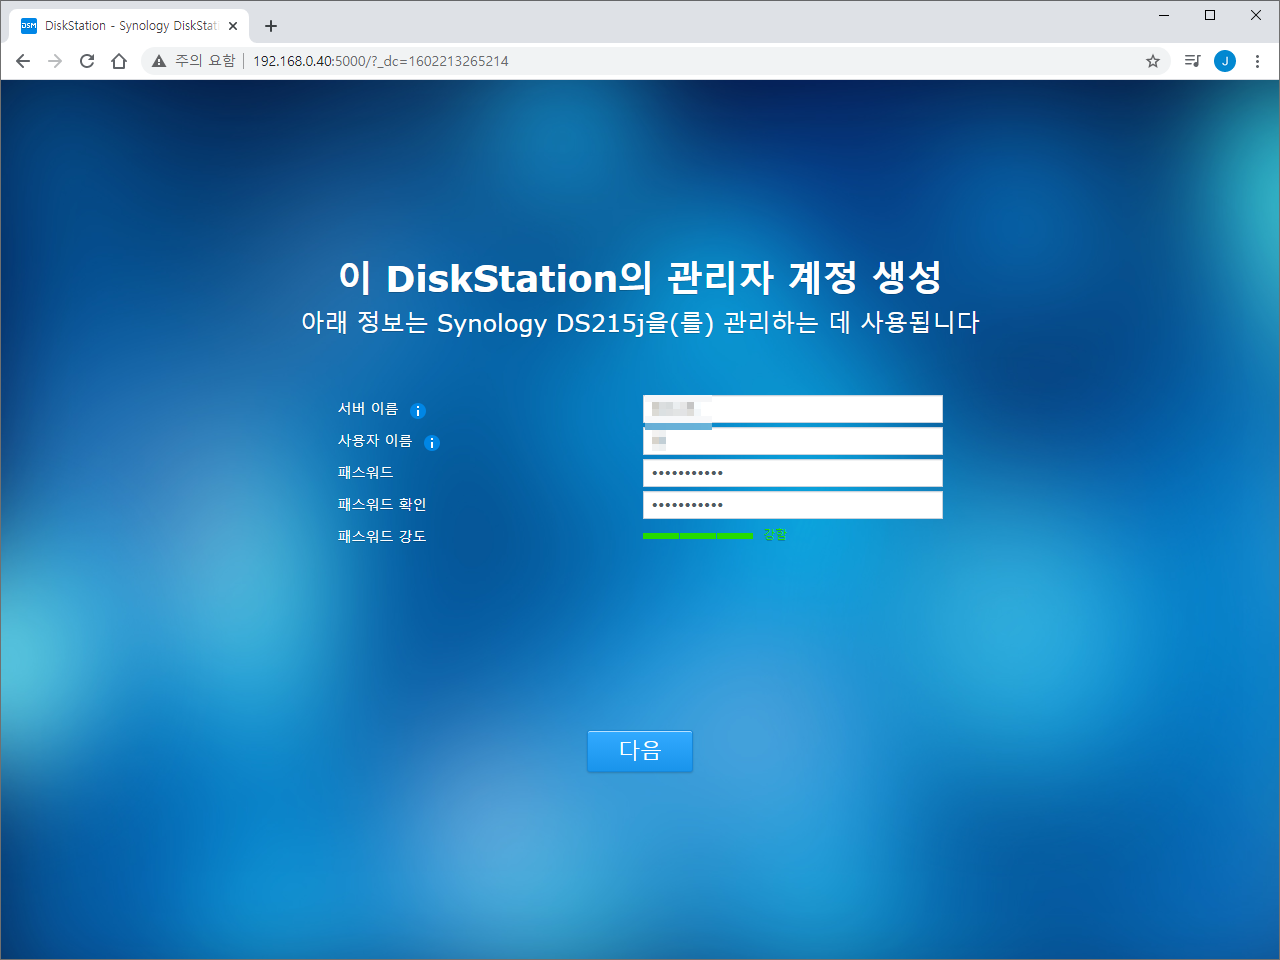Click the 다음 button
Viewport: 1280px width, 960px height.
click(x=640, y=750)
